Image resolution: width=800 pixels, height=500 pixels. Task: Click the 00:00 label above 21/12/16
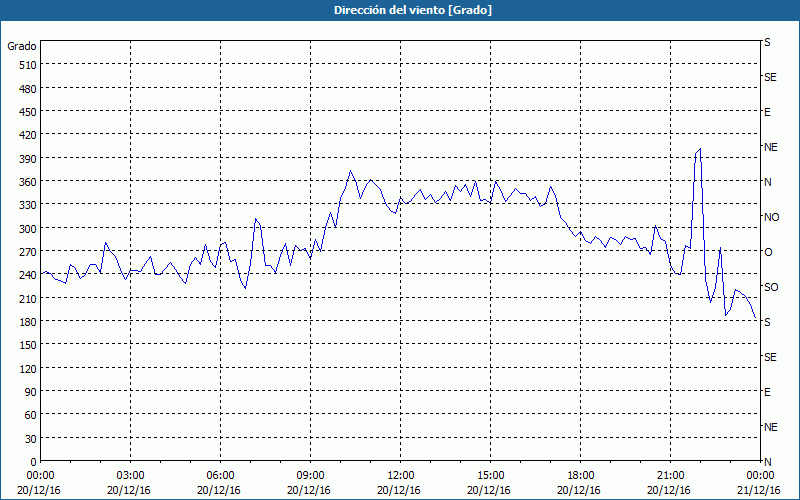pyautogui.click(x=760, y=476)
